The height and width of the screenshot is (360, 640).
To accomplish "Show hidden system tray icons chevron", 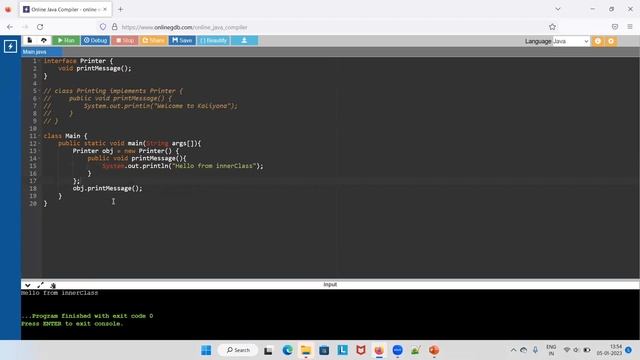I will [513, 350].
